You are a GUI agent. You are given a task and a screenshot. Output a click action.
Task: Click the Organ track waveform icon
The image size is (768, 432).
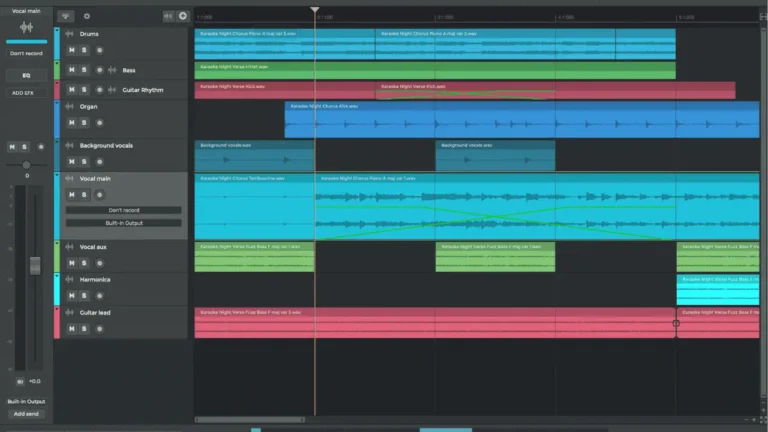click(x=70, y=106)
